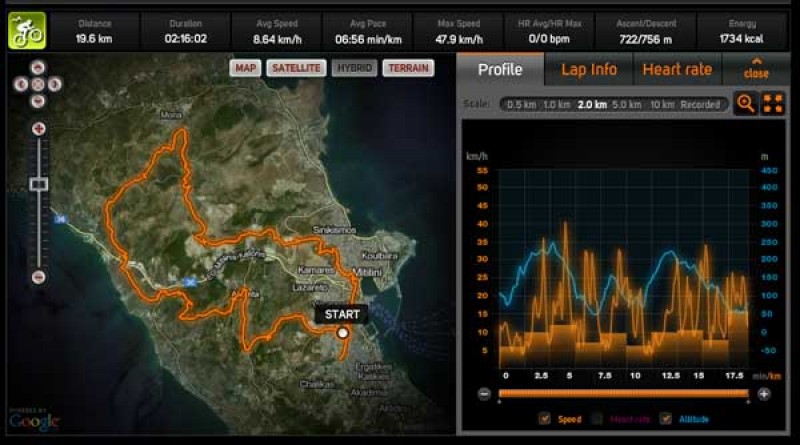Pan the map down arrow

click(x=37, y=101)
